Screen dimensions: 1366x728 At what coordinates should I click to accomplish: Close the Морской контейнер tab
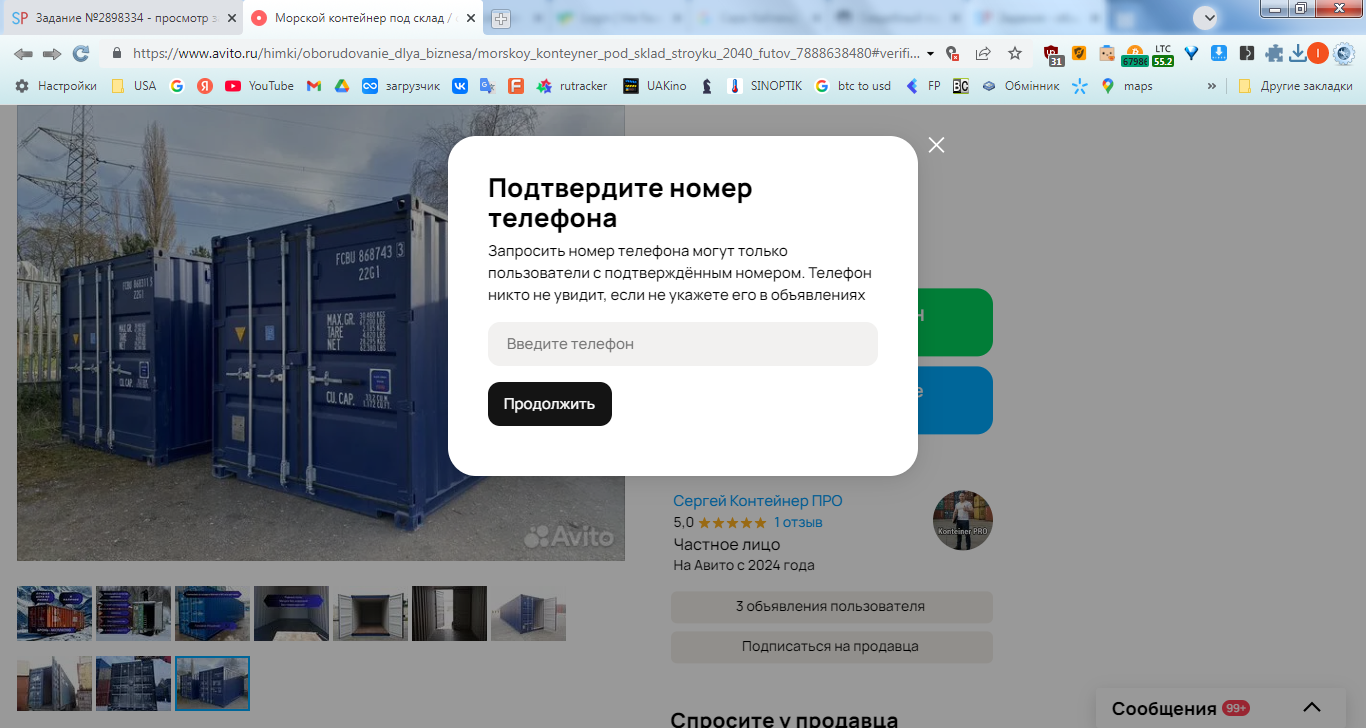pos(470,18)
